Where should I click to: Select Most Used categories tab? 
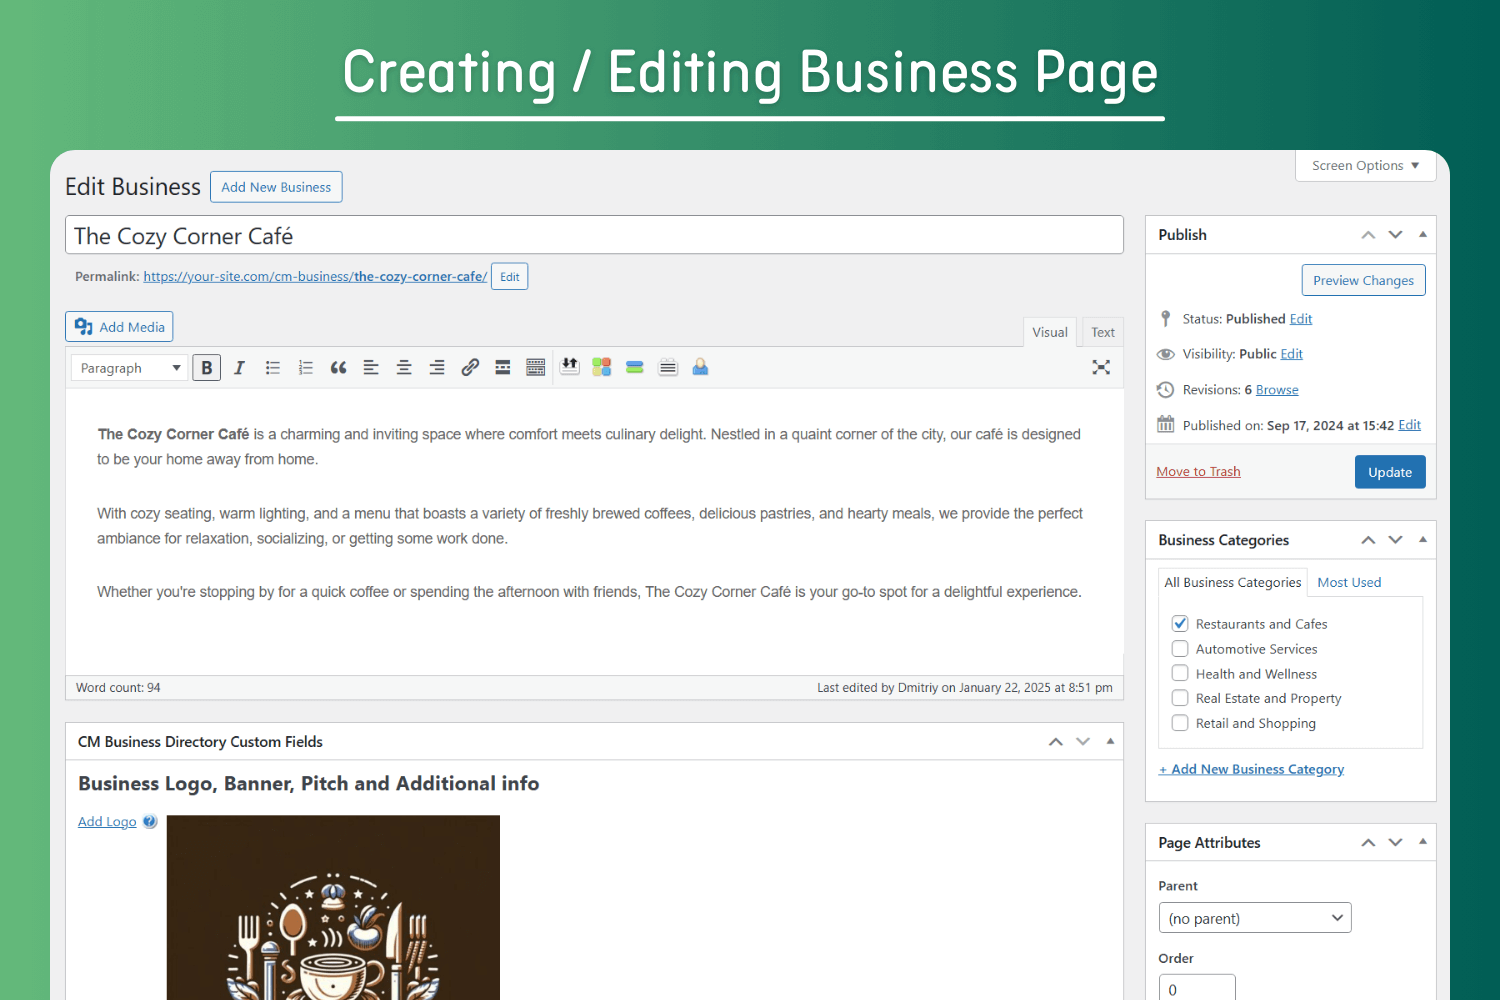click(x=1349, y=582)
